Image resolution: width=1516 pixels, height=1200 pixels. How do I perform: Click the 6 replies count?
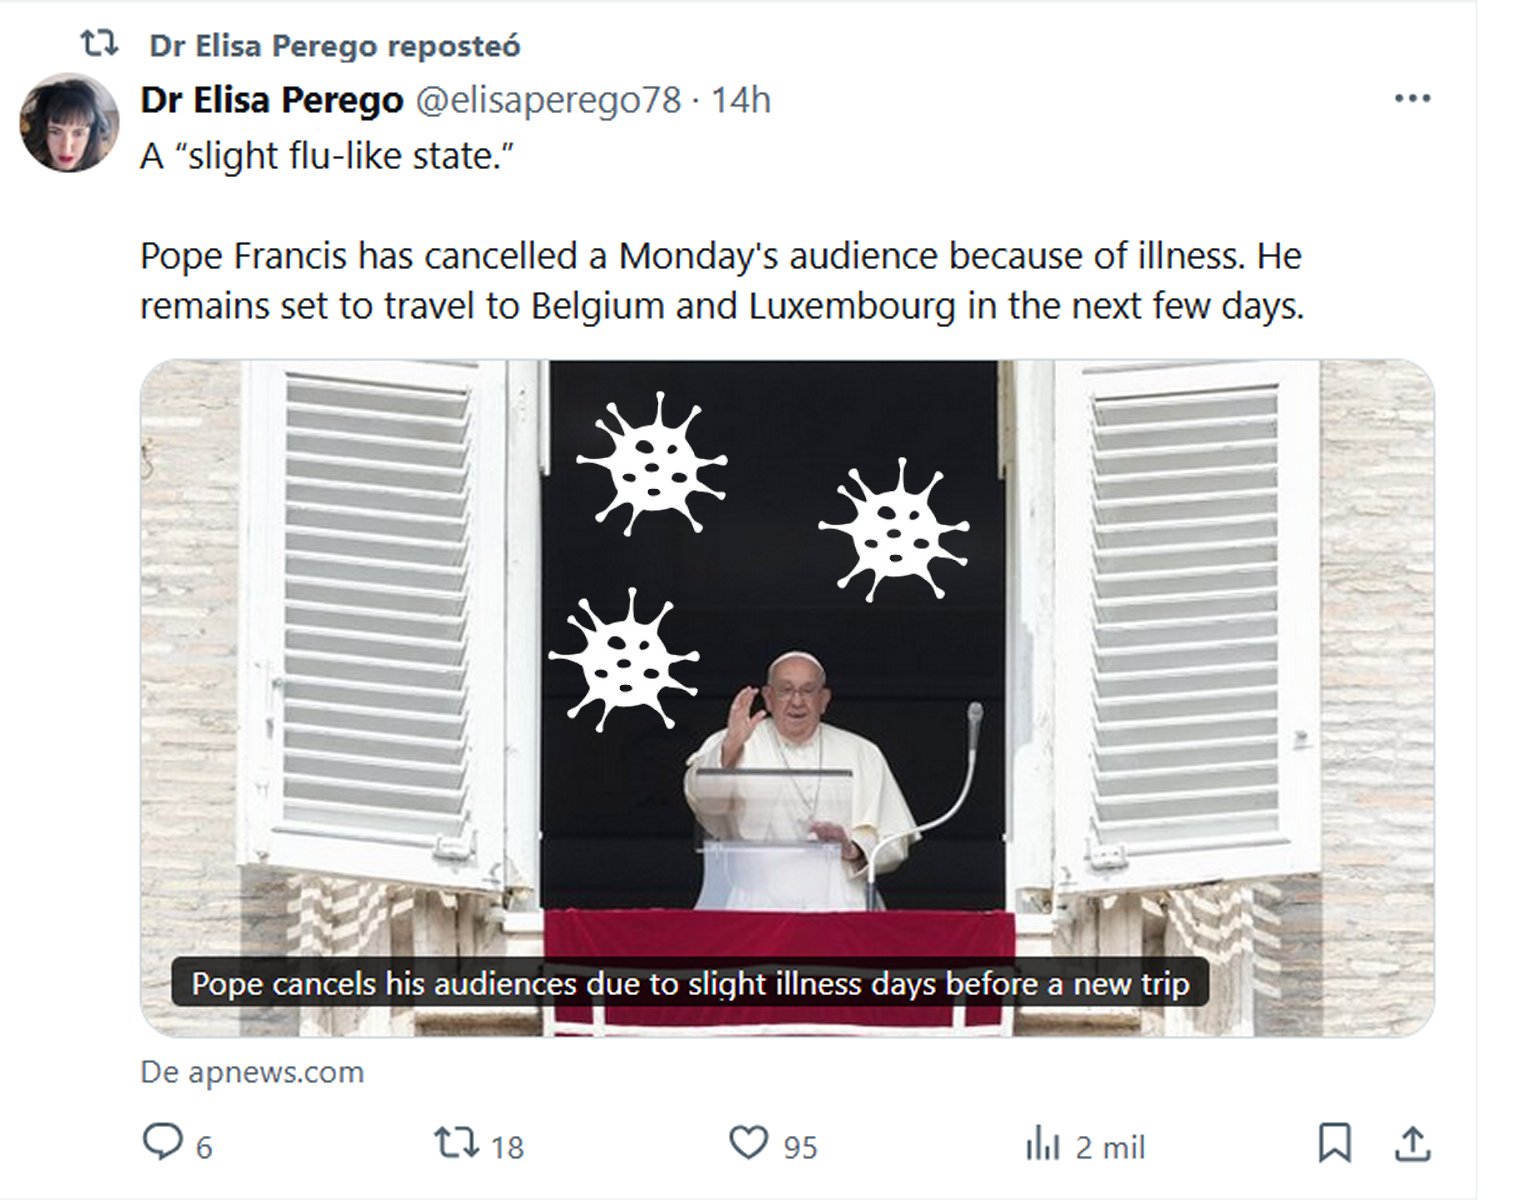point(204,1147)
